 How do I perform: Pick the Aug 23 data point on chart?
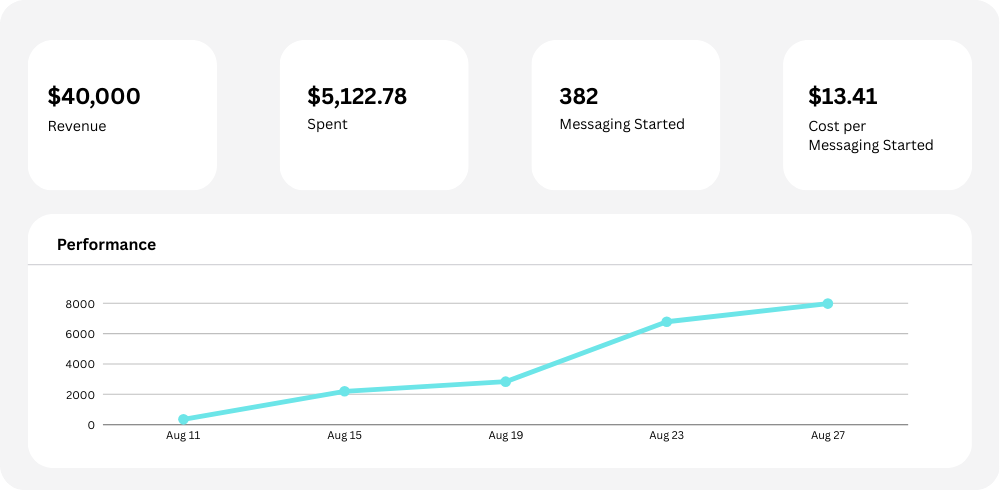666,322
